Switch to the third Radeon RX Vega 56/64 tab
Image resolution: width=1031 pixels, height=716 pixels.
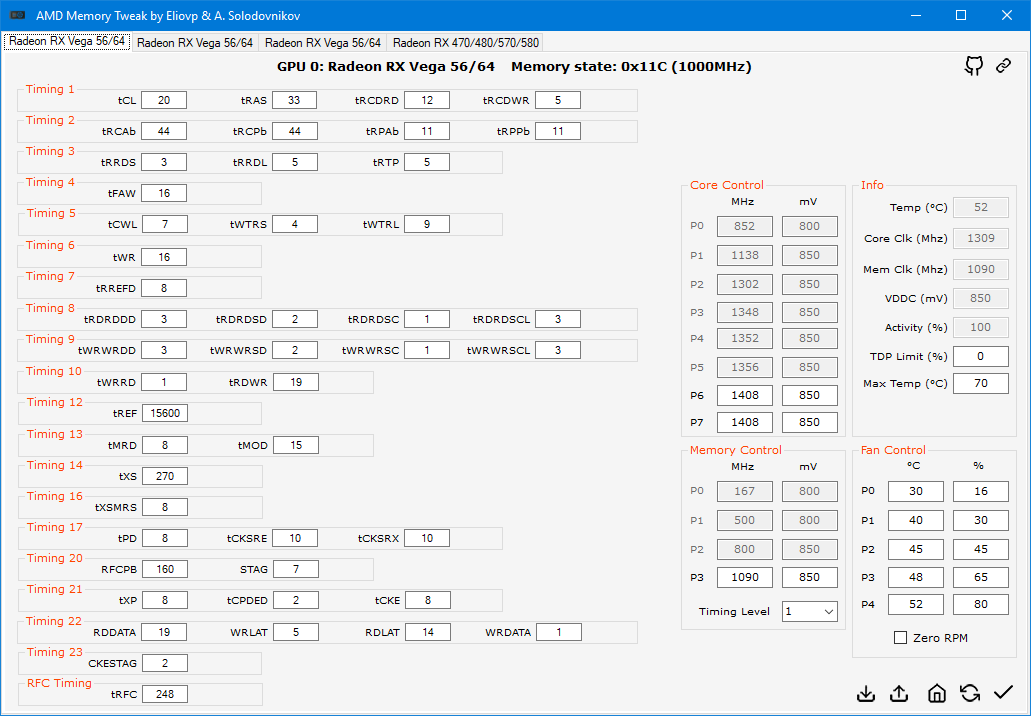(x=323, y=43)
